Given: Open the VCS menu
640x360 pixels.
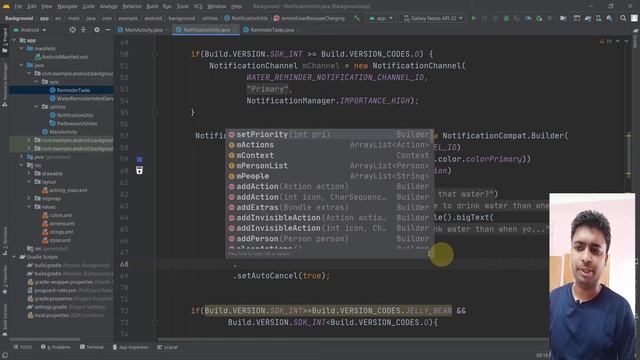Looking at the screenshot, I should pyautogui.click(x=198, y=7).
